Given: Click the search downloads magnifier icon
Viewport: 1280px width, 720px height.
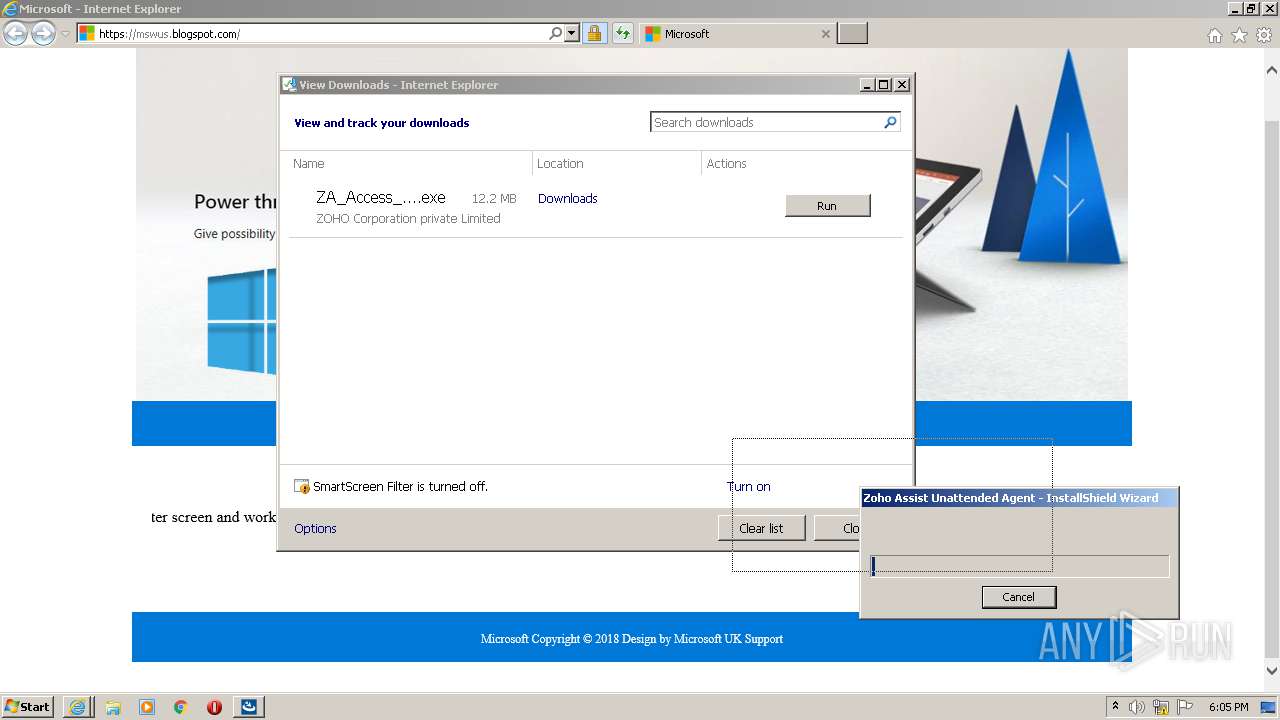Looking at the screenshot, I should pyautogui.click(x=890, y=122).
